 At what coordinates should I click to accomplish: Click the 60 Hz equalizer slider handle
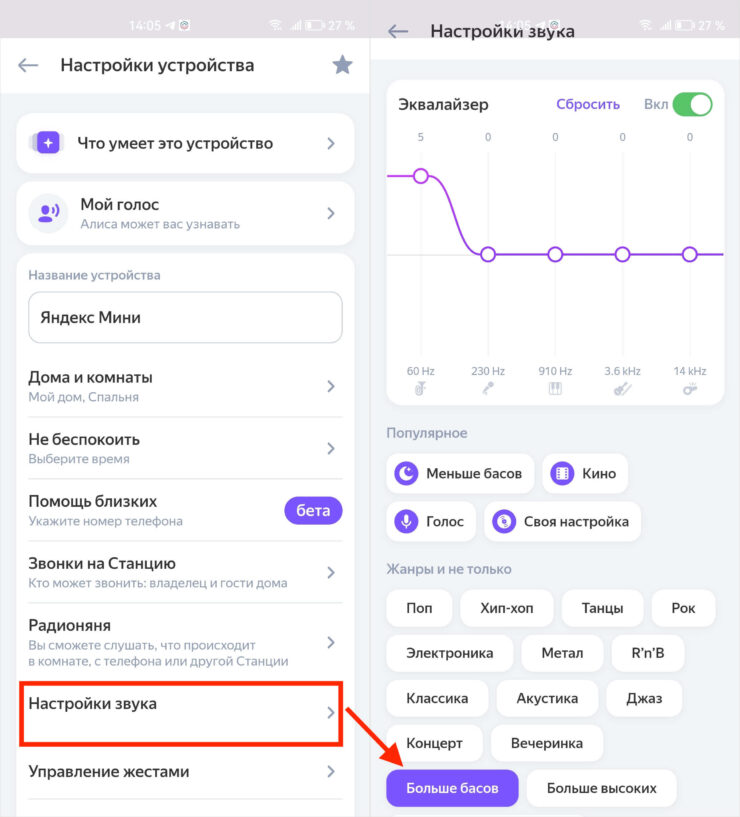point(421,176)
